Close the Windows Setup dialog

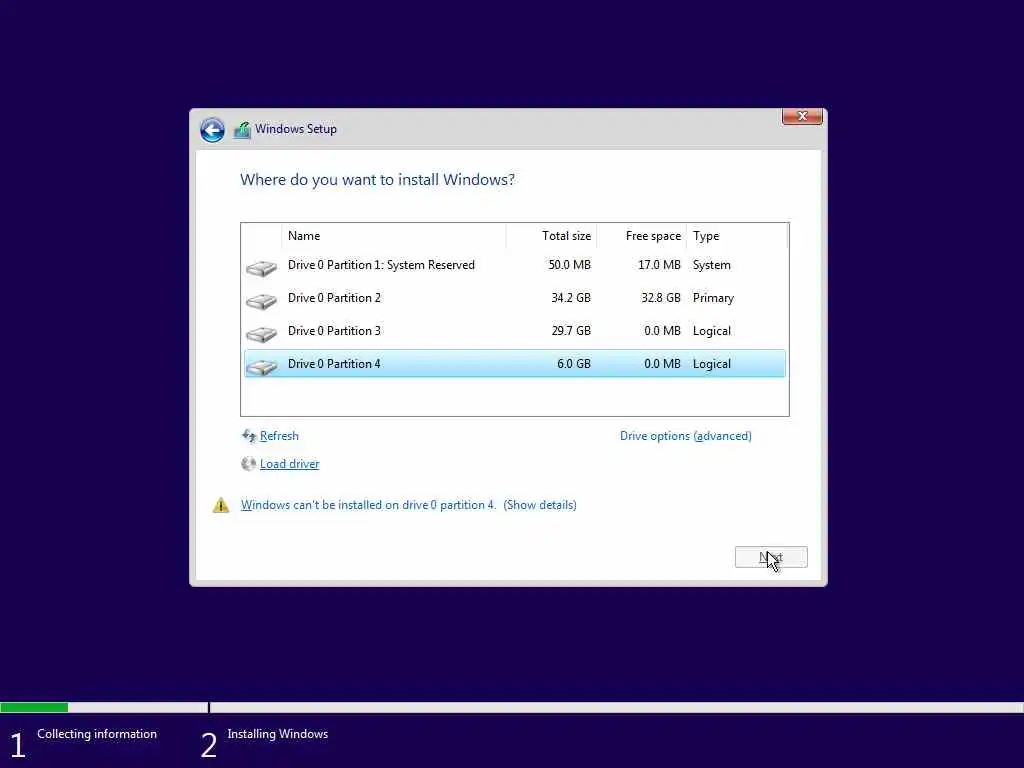802,116
